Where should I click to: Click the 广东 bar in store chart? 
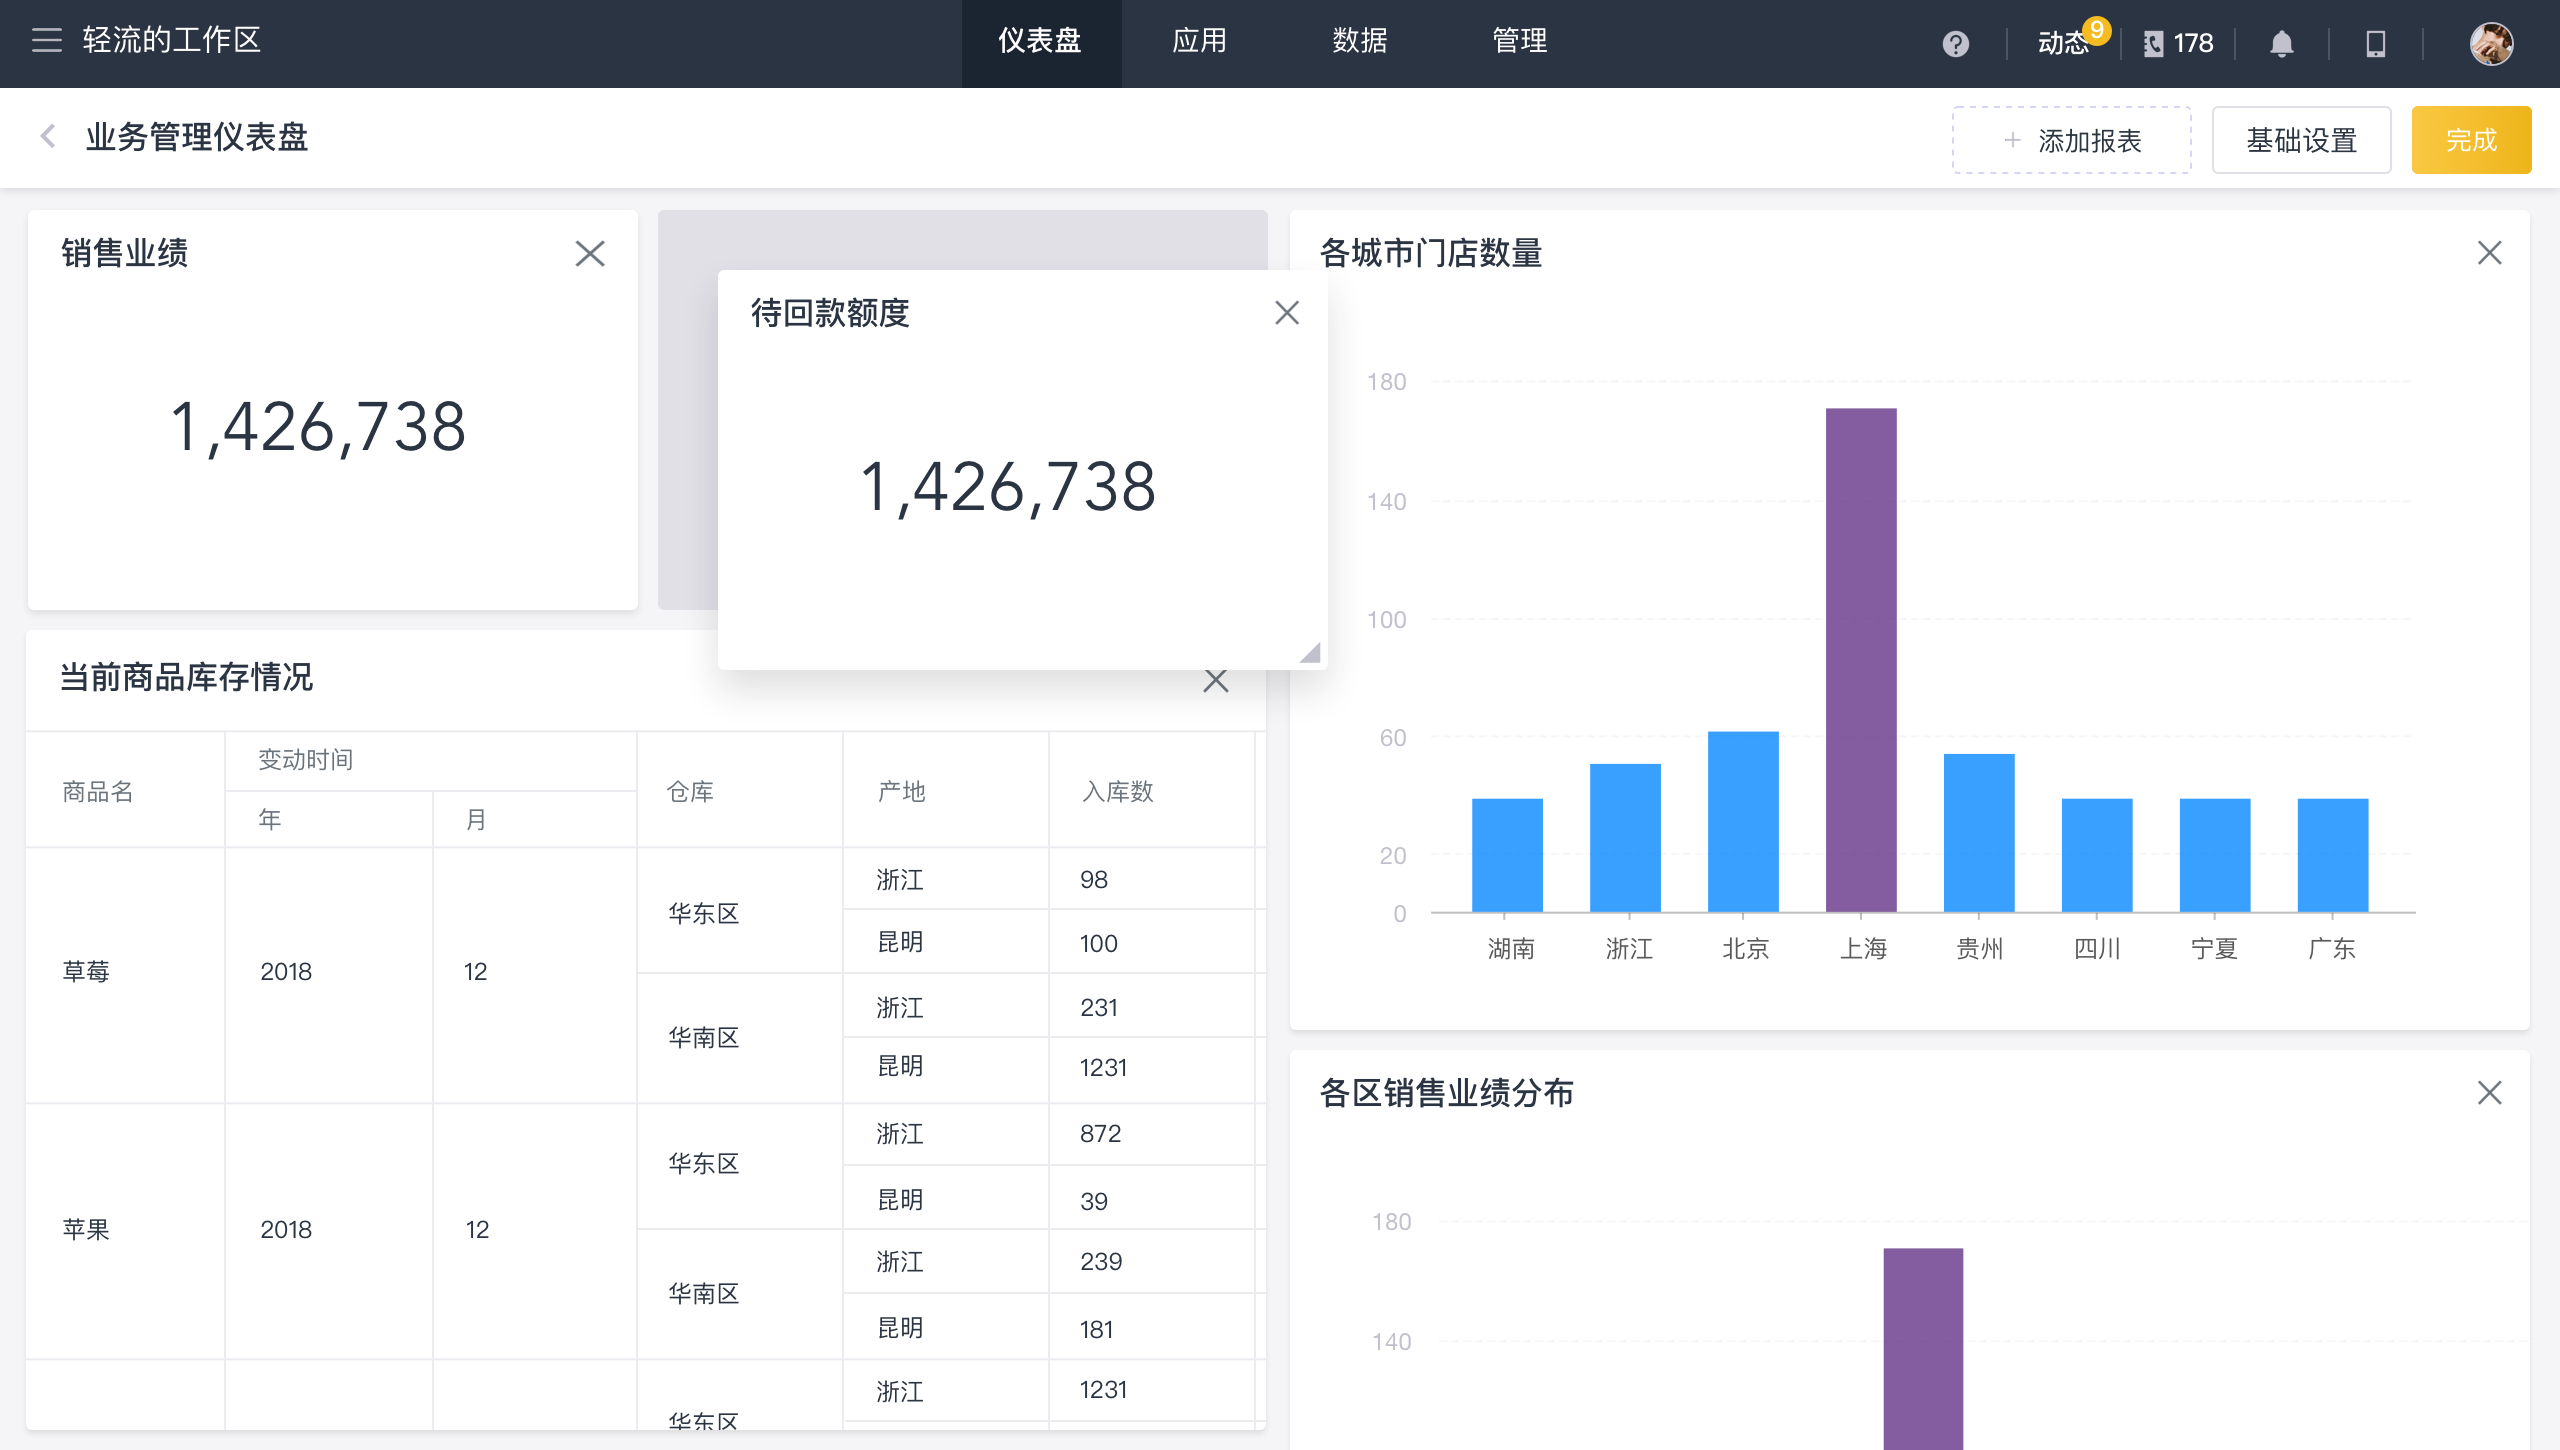(2333, 855)
